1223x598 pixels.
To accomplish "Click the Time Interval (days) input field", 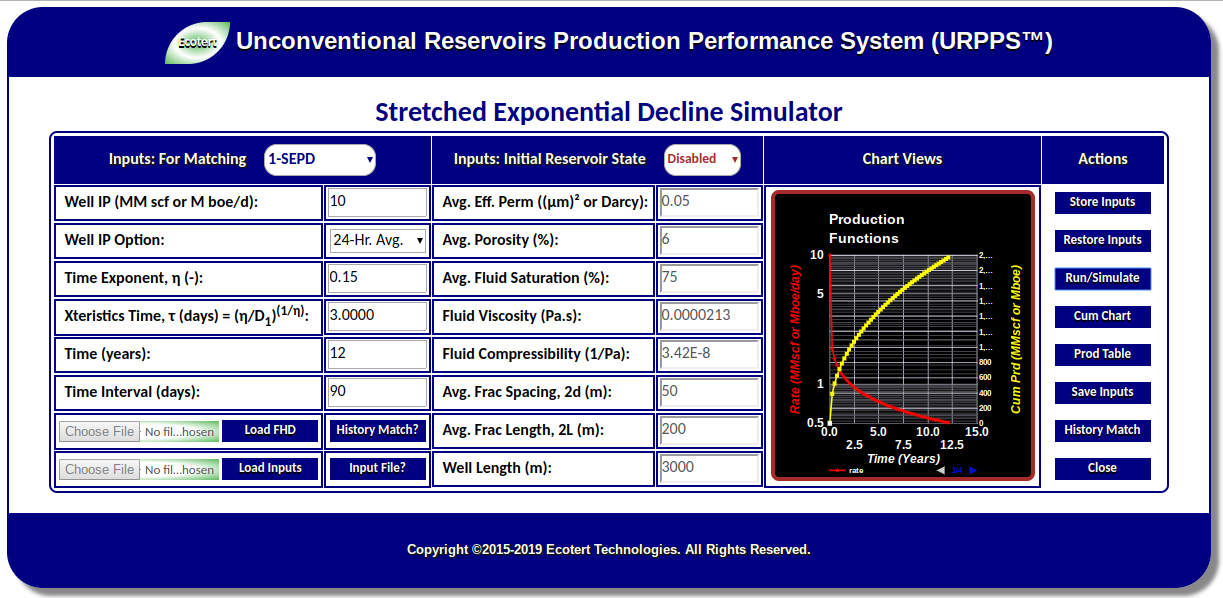I will [377, 392].
